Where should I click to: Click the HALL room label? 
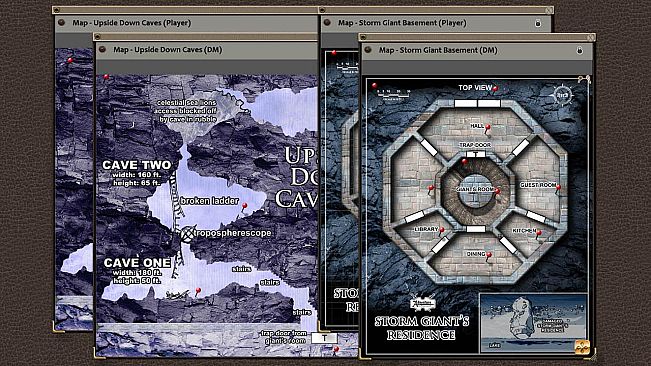pyautogui.click(x=477, y=126)
